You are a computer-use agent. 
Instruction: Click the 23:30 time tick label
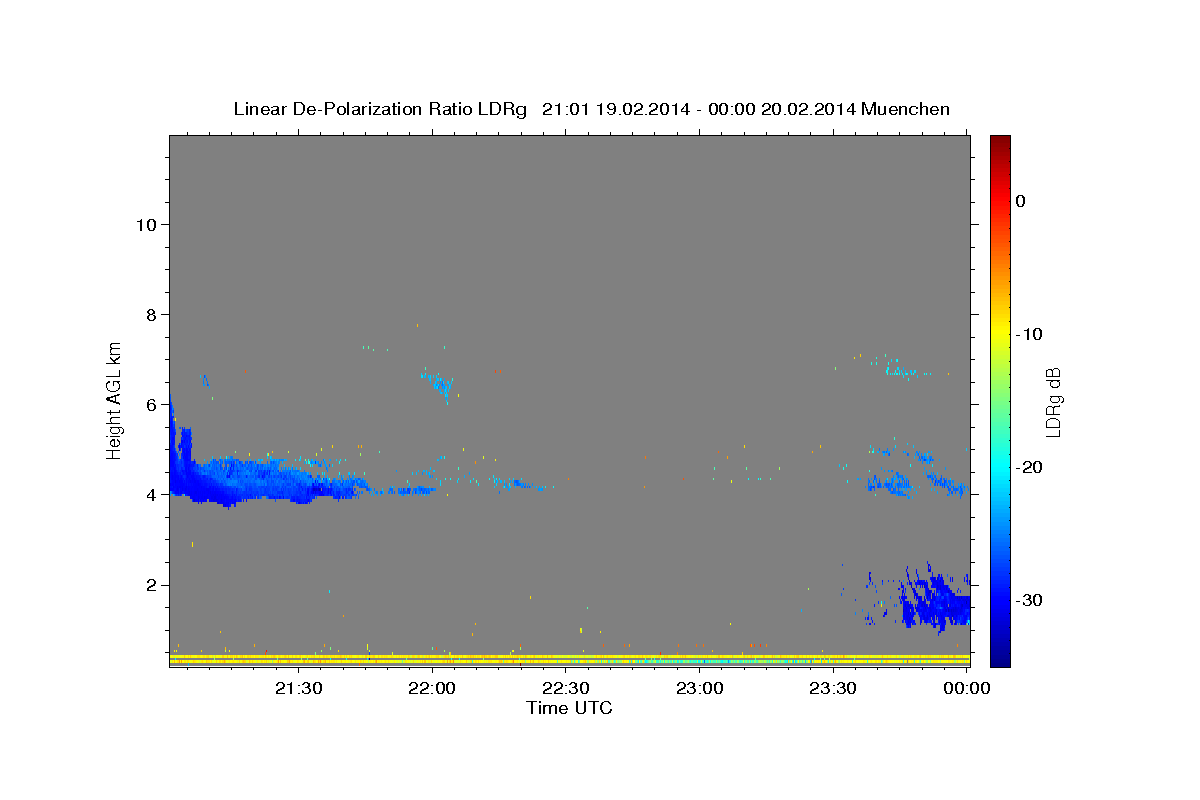coord(833,688)
